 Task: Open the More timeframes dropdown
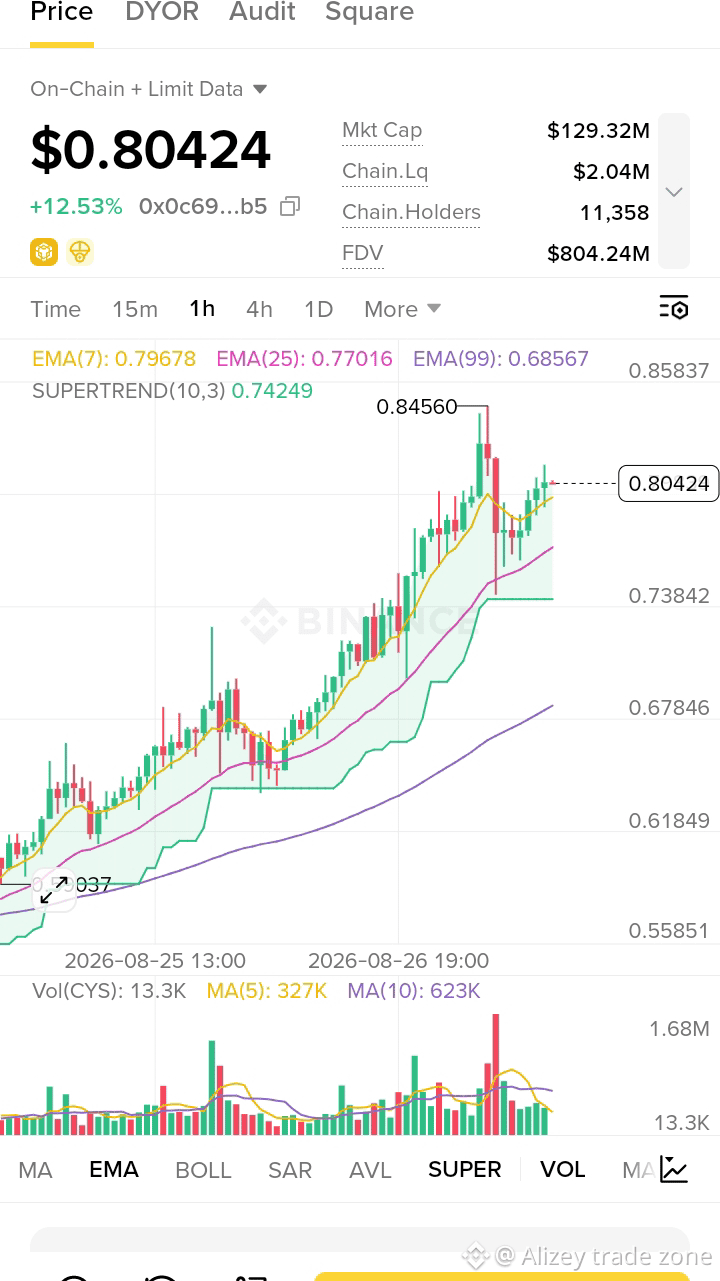click(x=402, y=309)
